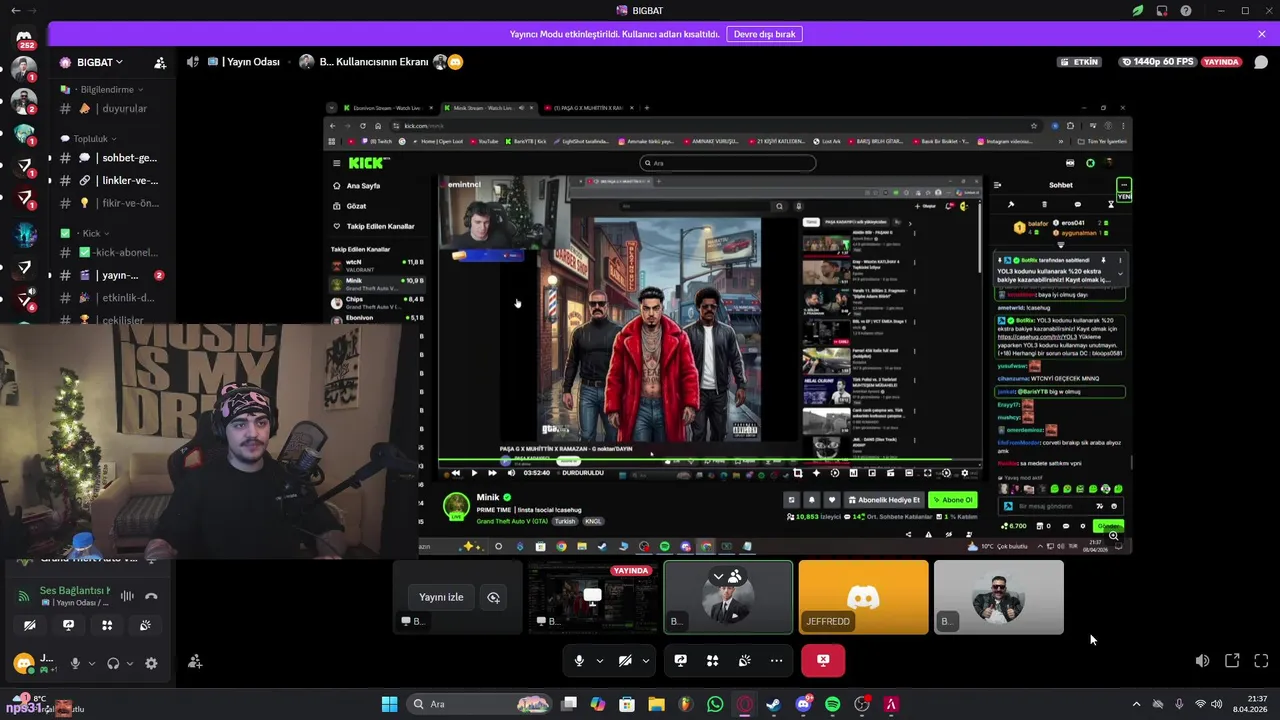Viewport: 1280px width, 720px height.
Task: Click invite people icon beside BIGBAT header
Action: [160, 62]
